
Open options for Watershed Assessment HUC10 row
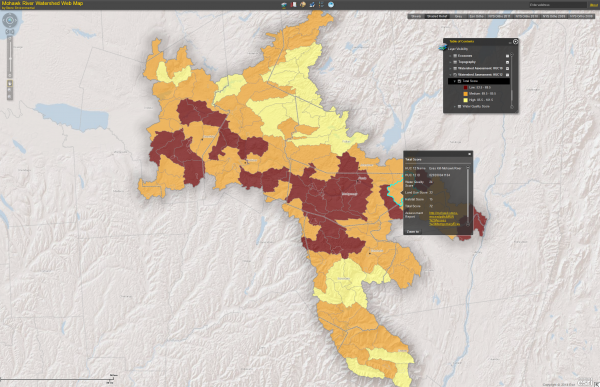pyautogui.click(x=507, y=68)
